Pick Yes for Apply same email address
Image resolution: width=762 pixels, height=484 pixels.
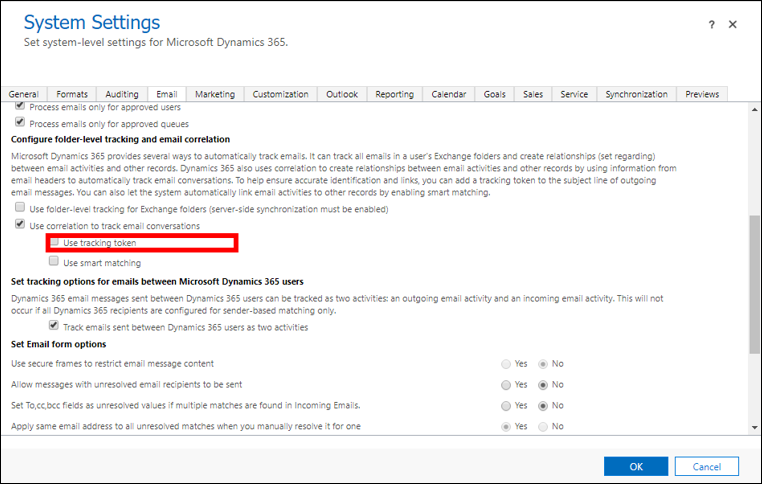click(506, 427)
